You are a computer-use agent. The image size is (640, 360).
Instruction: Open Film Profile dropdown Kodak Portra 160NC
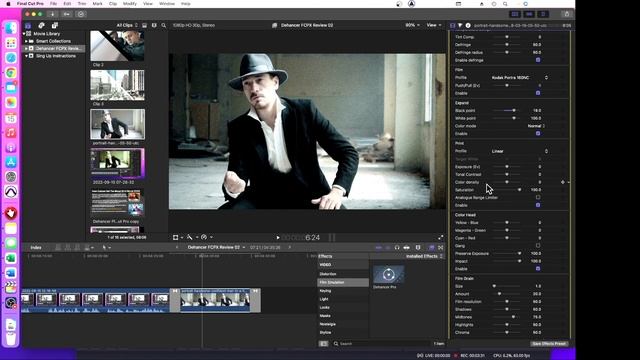tap(519, 78)
